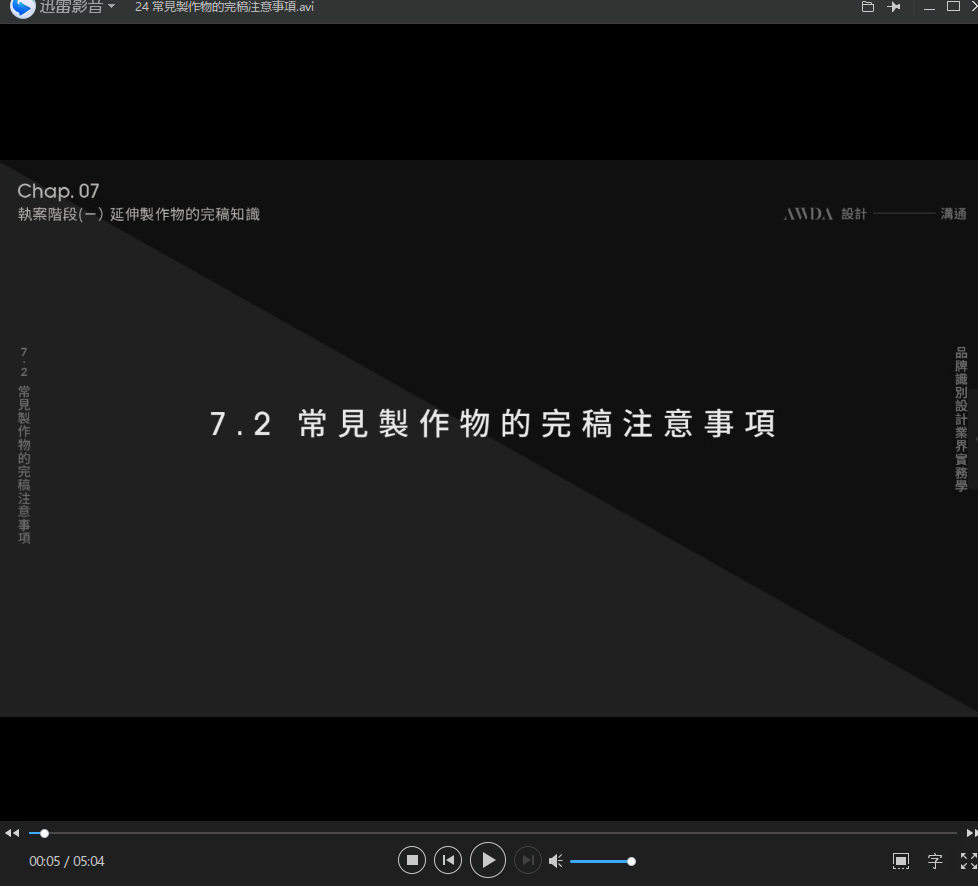The image size is (978, 886).
Task: Click the video title 24 常見製作物的完稿注意事項.avi
Action: tap(224, 7)
